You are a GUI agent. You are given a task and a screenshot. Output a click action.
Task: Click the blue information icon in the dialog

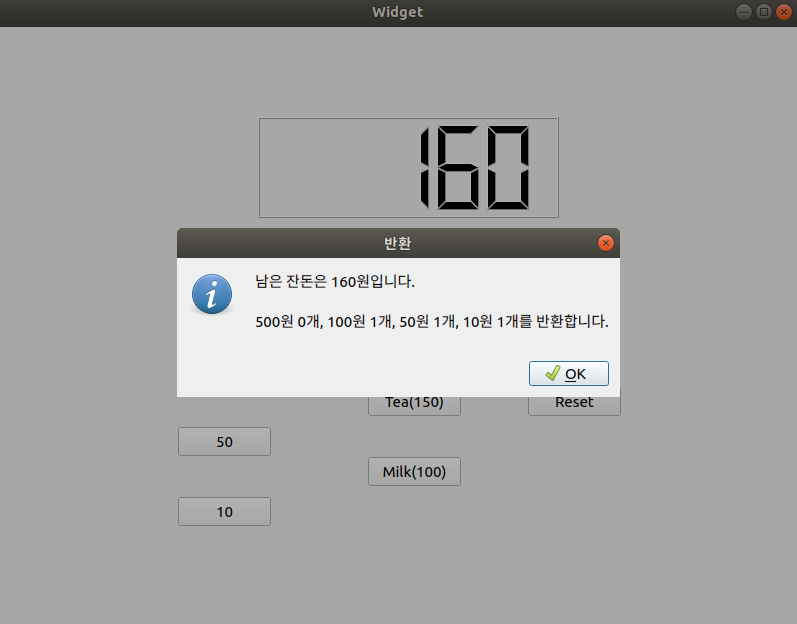(212, 294)
